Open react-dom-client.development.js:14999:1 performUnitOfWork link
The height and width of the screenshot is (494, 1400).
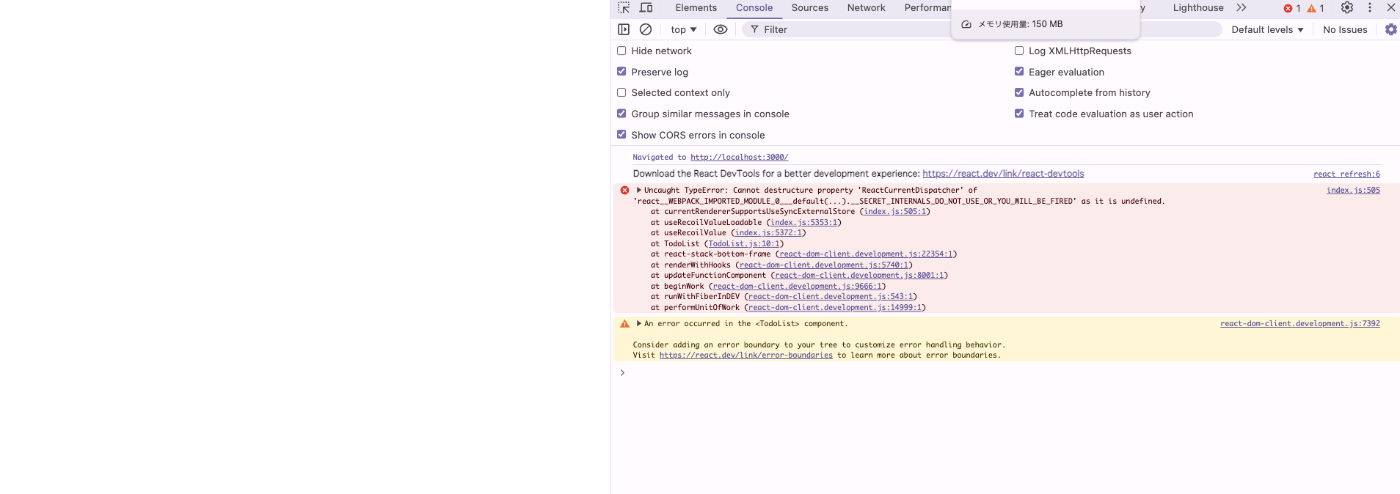(835, 307)
